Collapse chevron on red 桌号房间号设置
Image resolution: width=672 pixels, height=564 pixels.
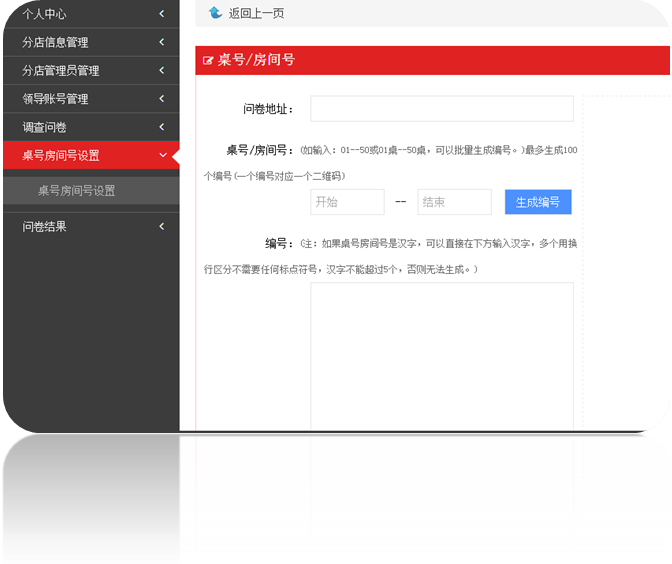tap(163, 155)
